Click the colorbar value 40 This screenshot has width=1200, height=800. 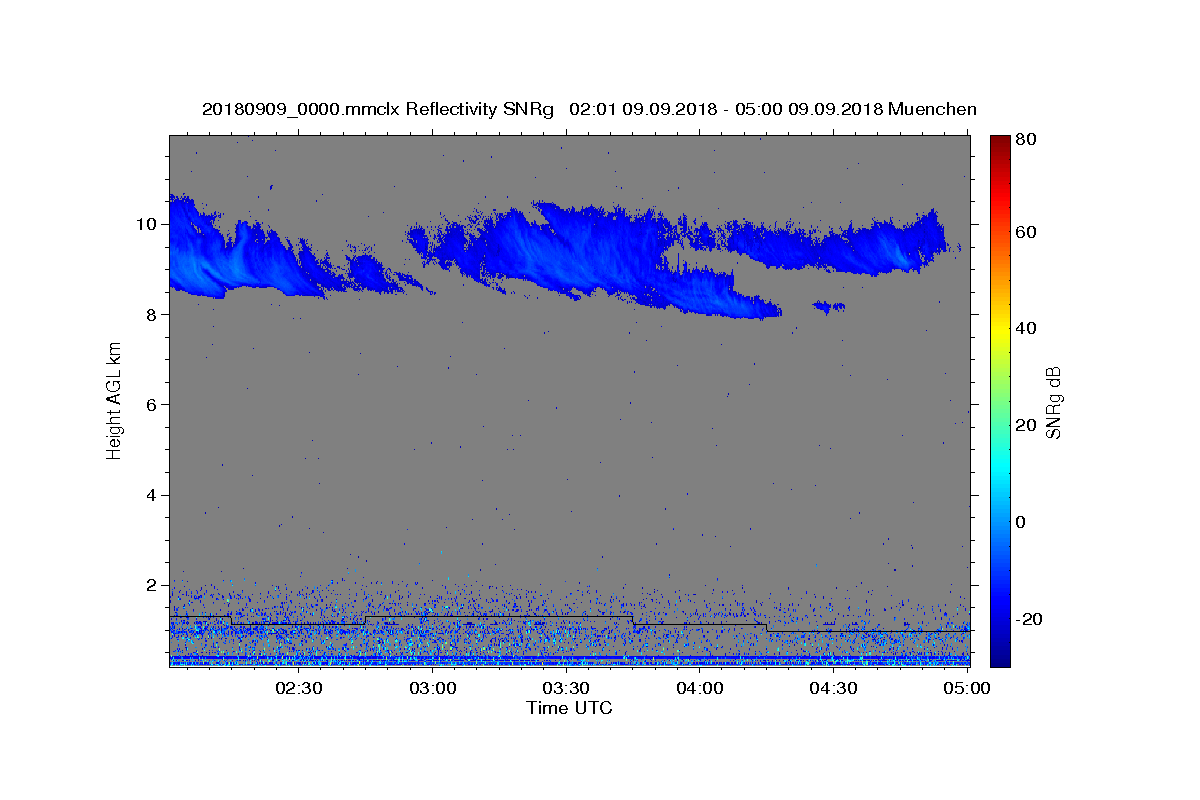(1025, 328)
